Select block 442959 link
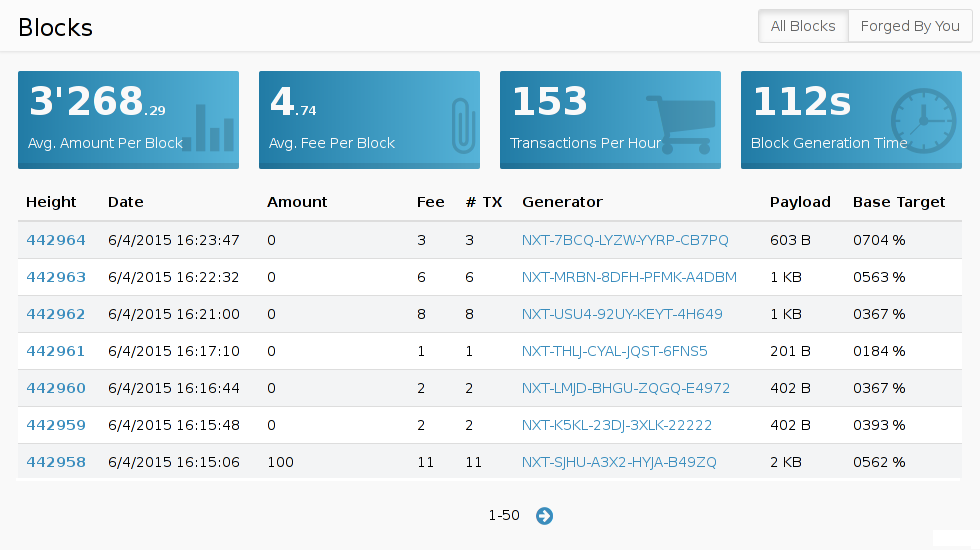 (x=56, y=425)
